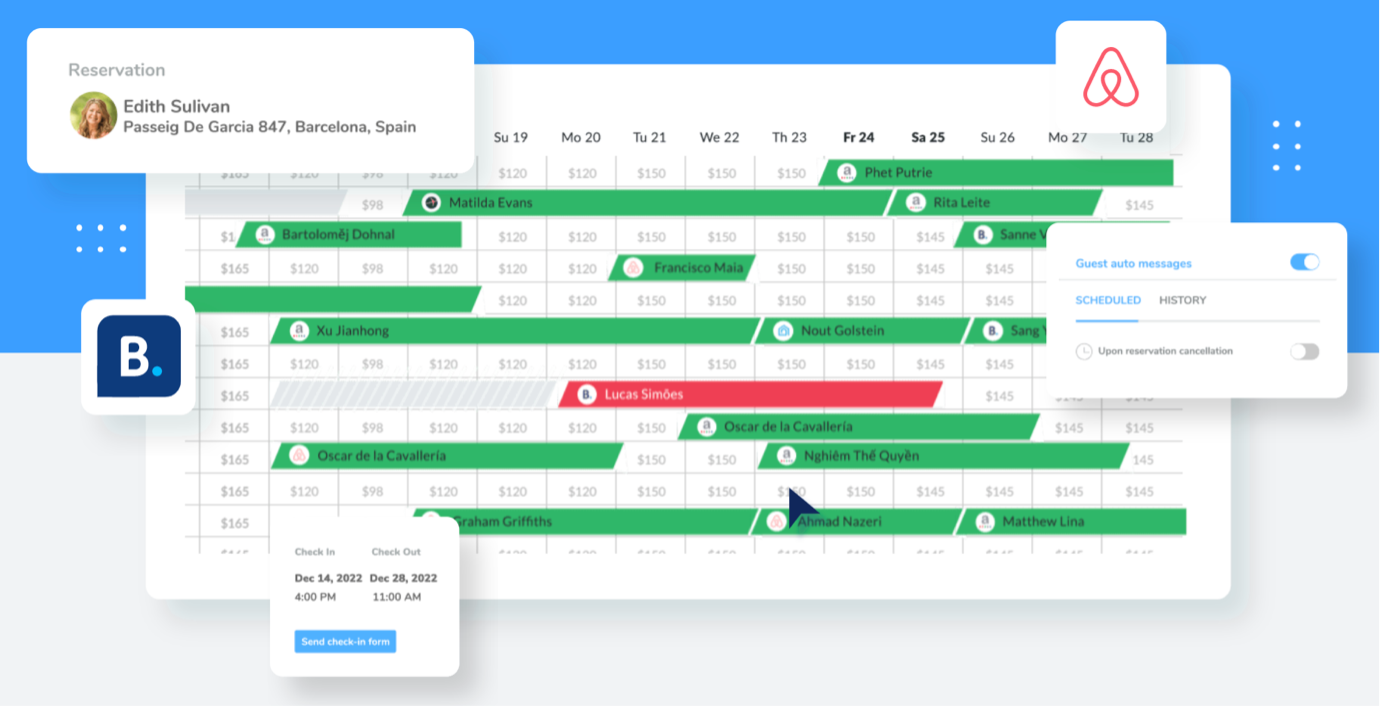The width and height of the screenshot is (1384, 708).
Task: Click the Airbnb icon on Ahmad Nazeri booking
Action: click(x=777, y=522)
